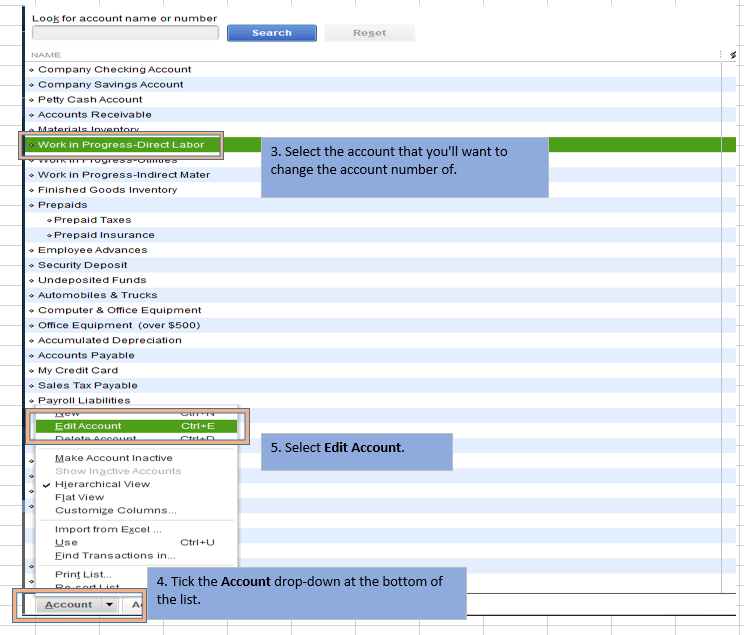This screenshot has width=744, height=635.
Task: Click the diamond marker beside Accounts Payable
Action: click(x=31, y=356)
